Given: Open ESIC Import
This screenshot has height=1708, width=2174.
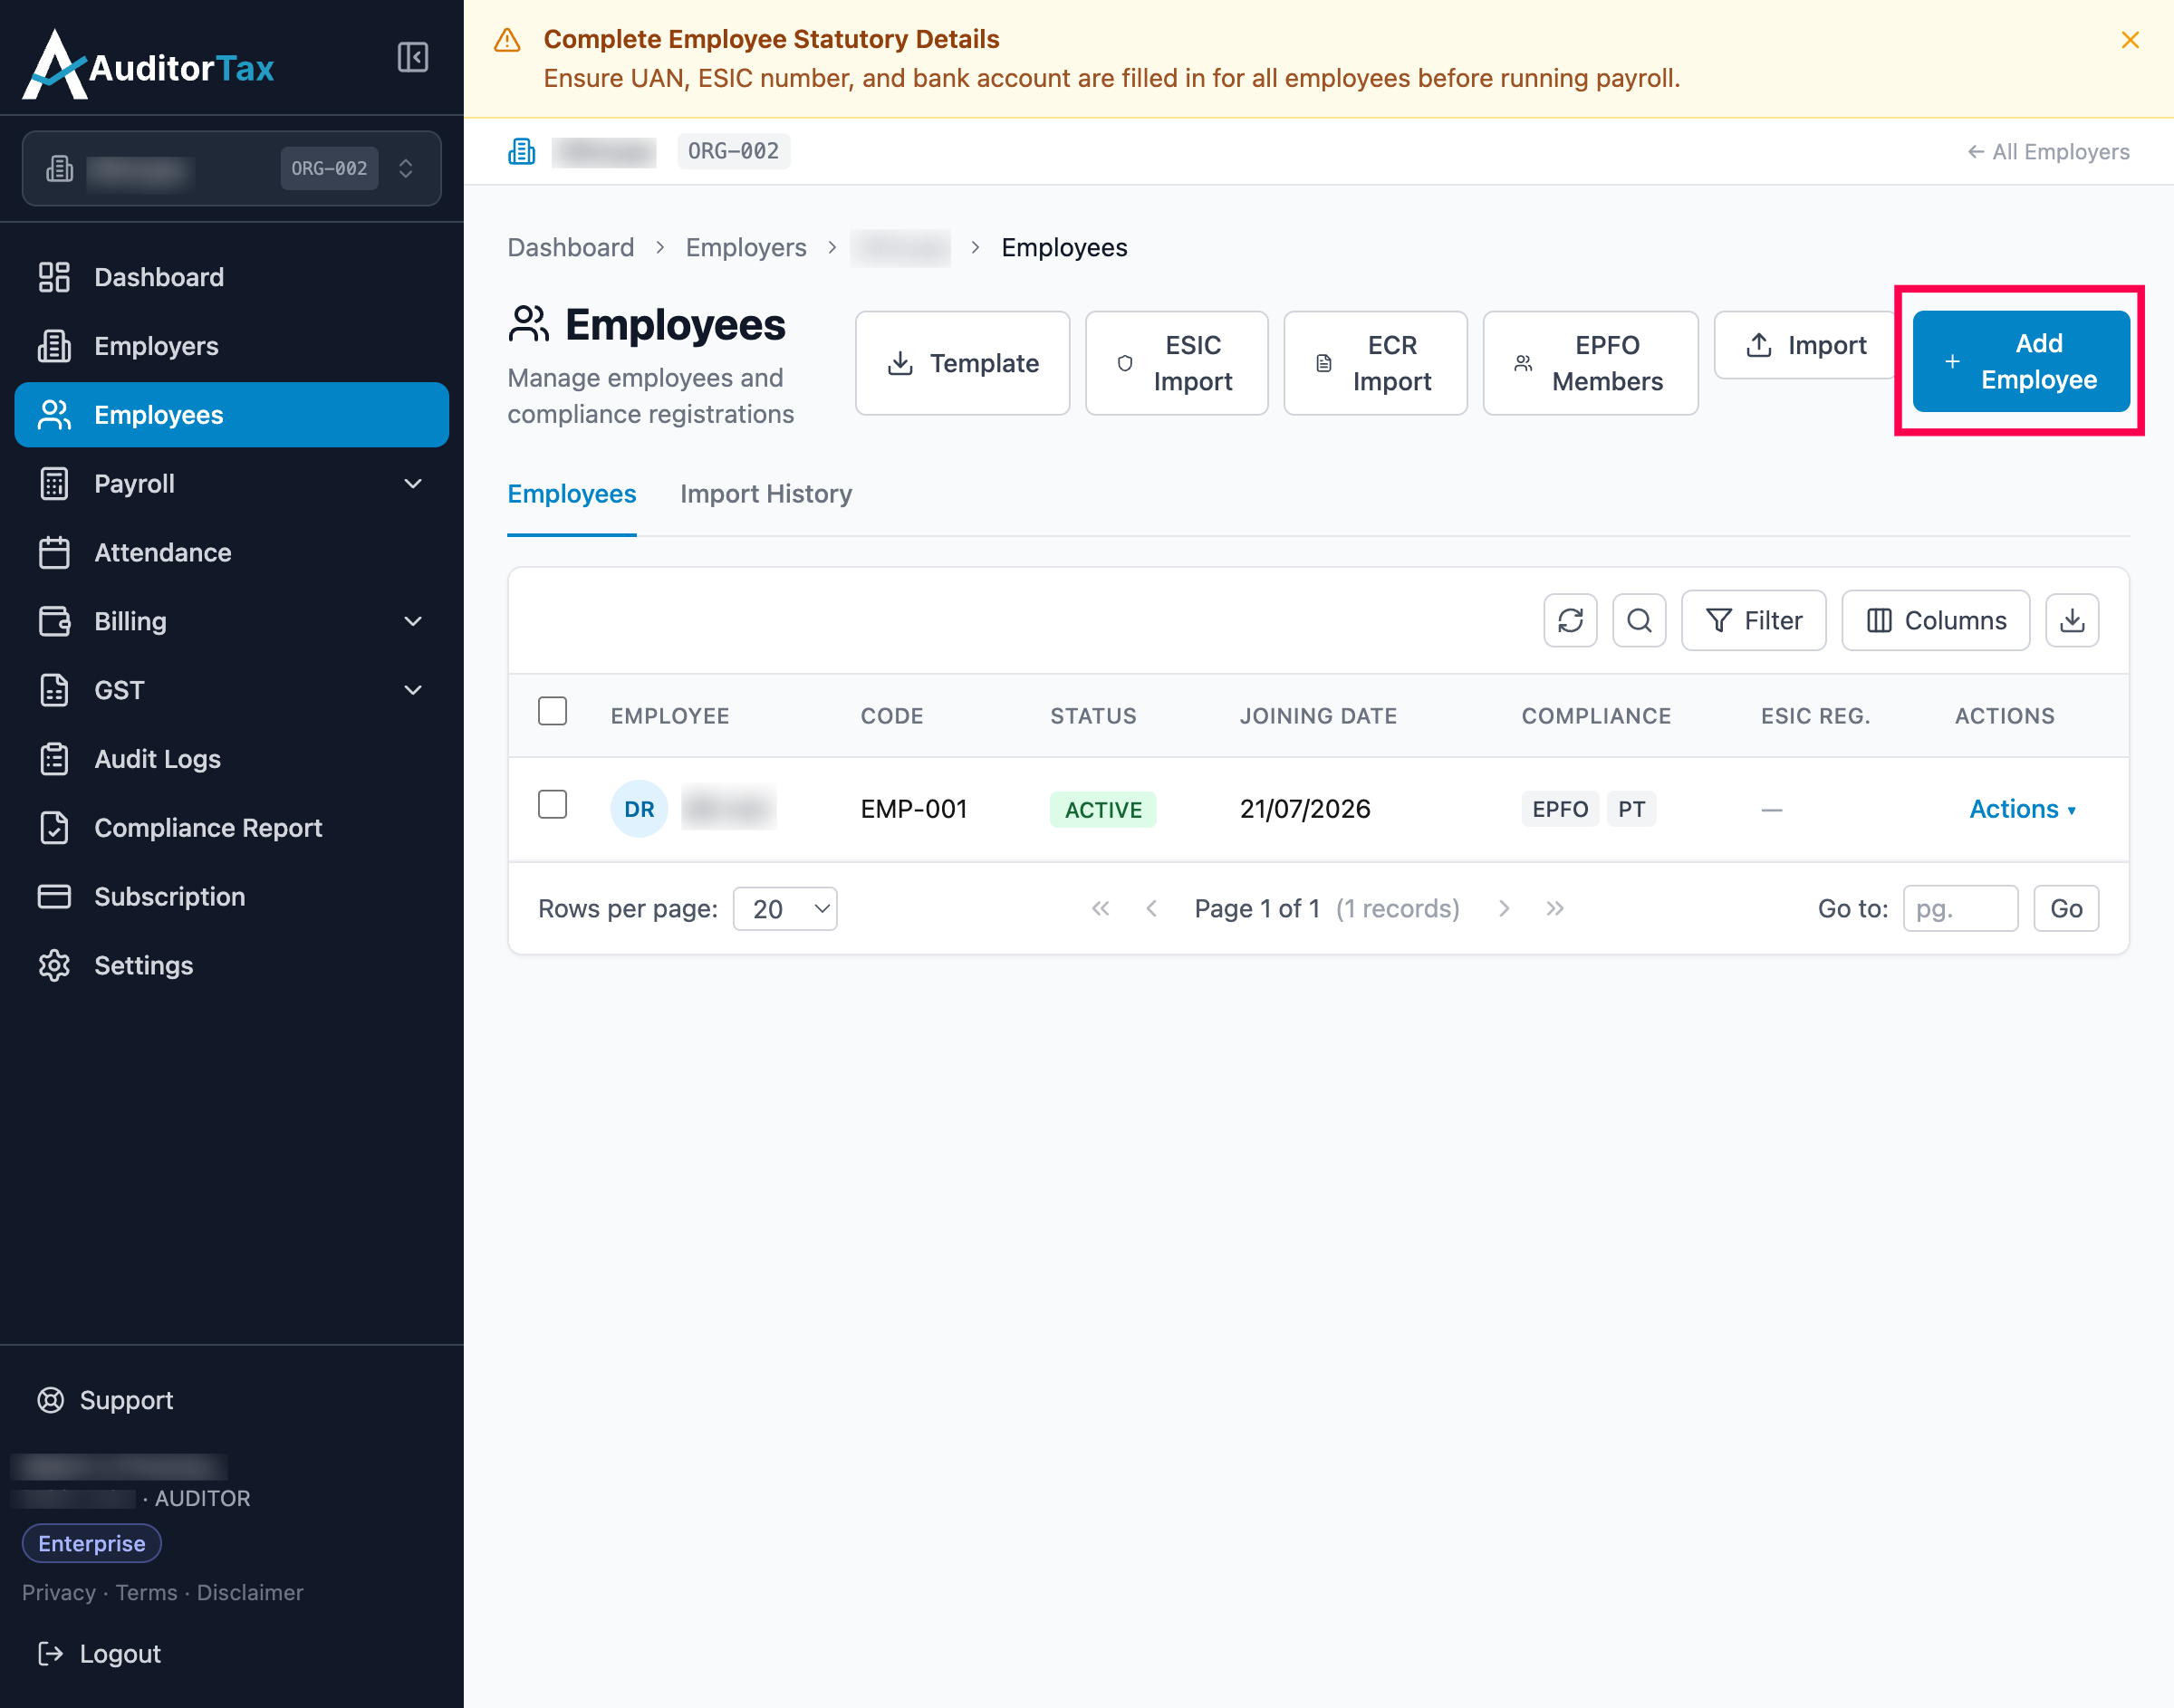Looking at the screenshot, I should [1177, 363].
